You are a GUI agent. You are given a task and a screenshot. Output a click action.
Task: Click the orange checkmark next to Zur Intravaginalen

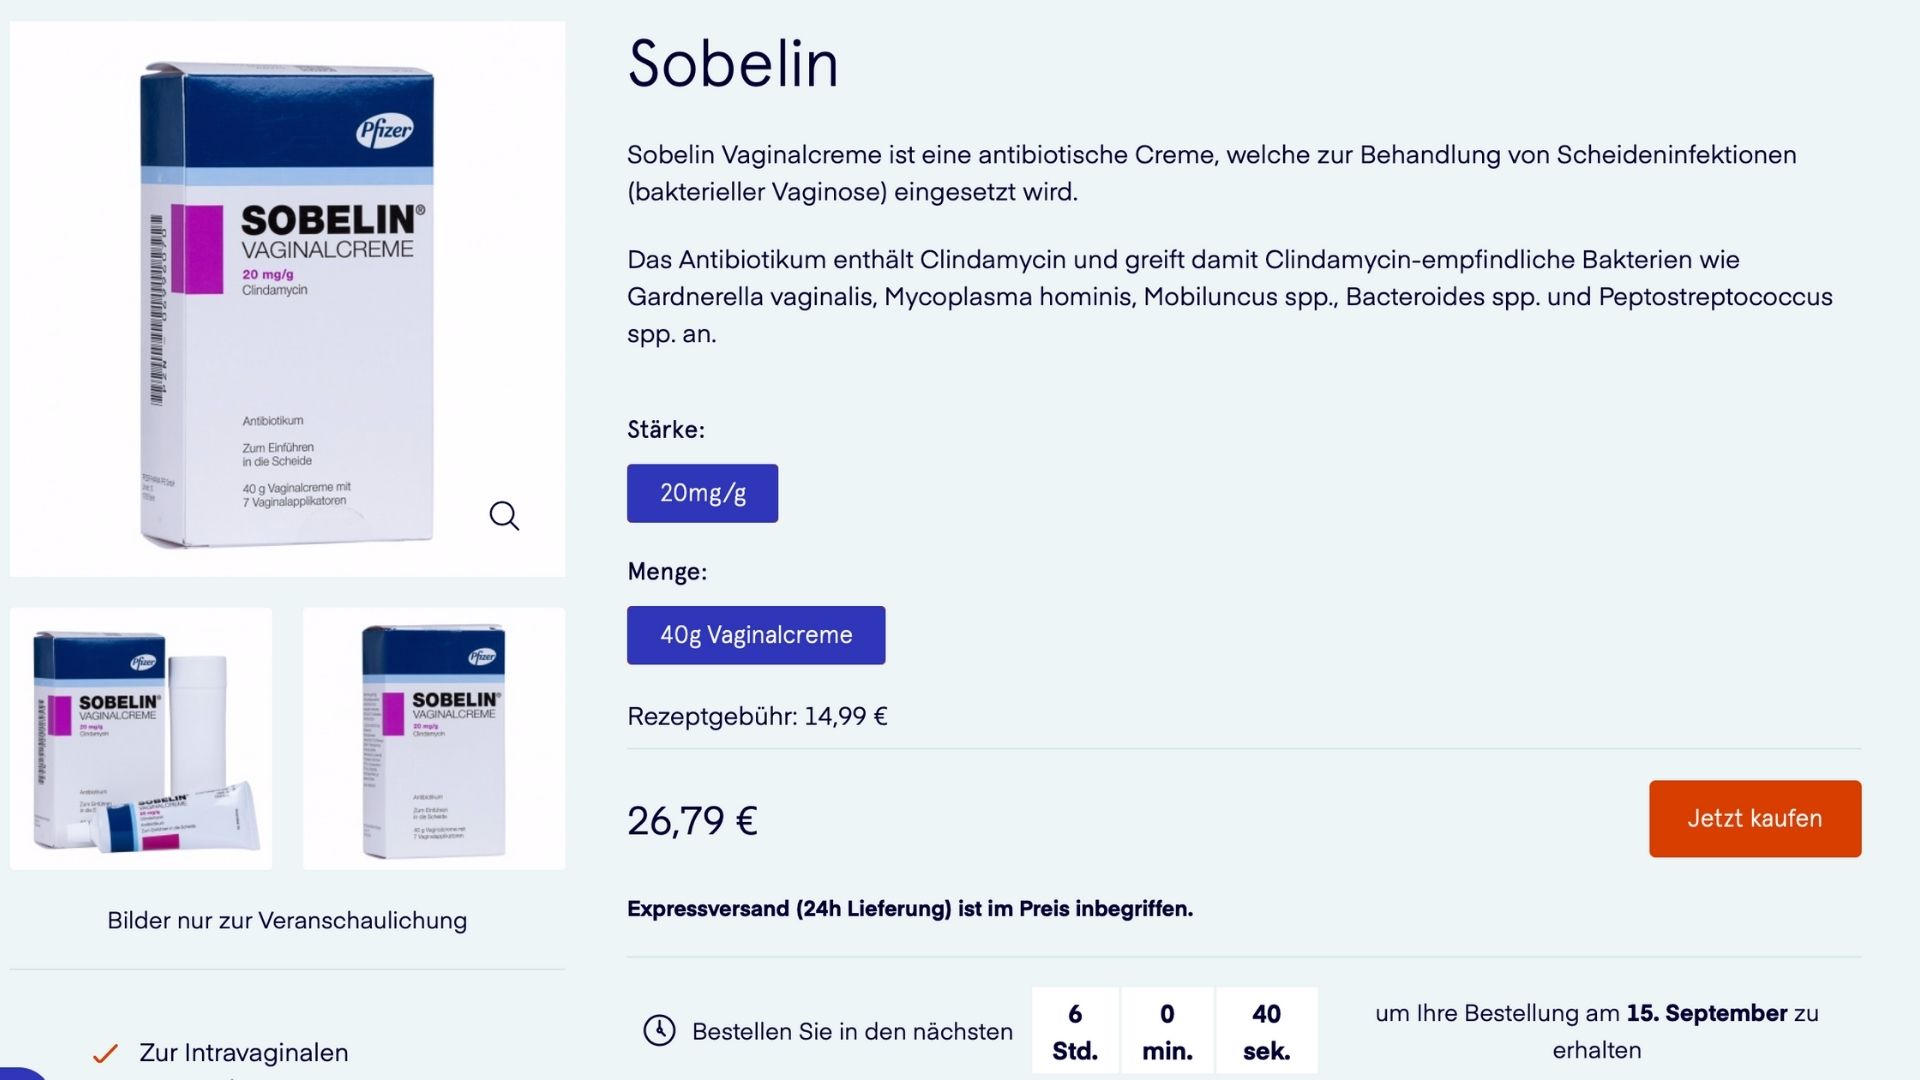[x=105, y=1053]
